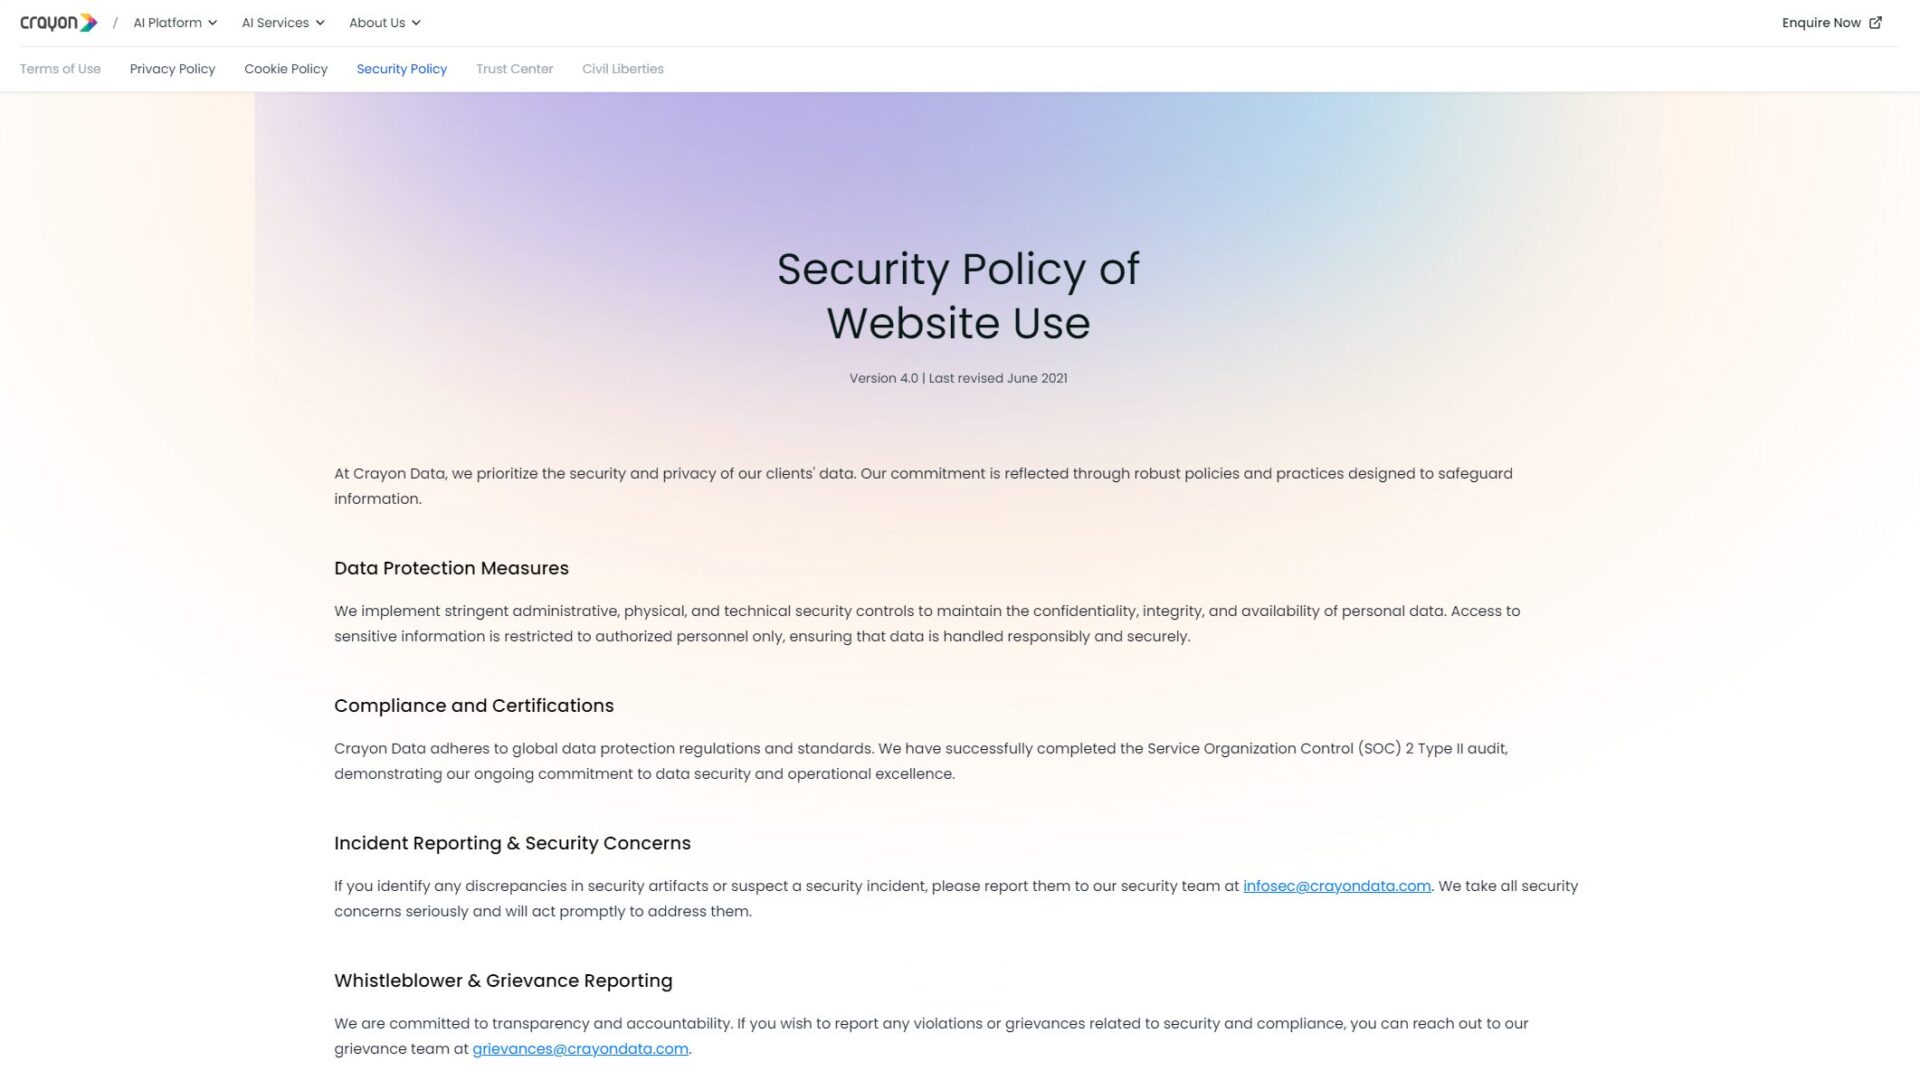Click the Whistleblower & Grievance Reporting heading
Viewport: 1920px width, 1071px height.
[503, 981]
